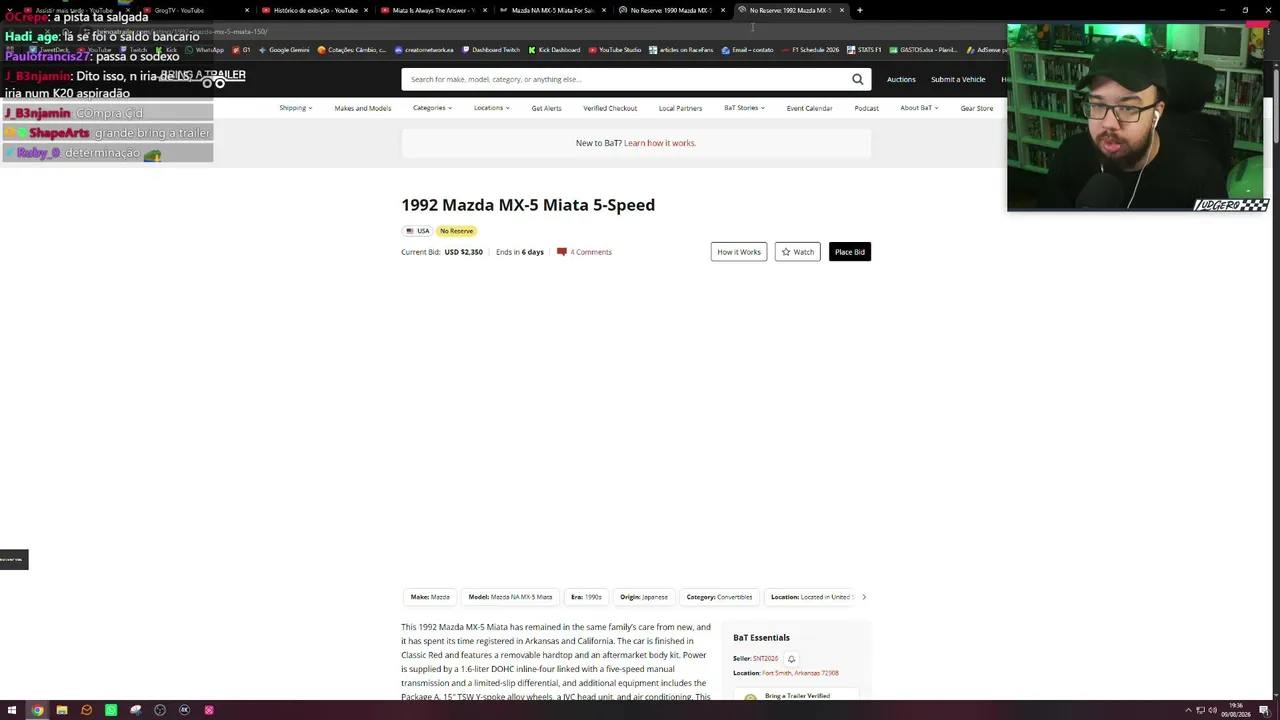Close the 'Histórico de exibição' tab
Image resolution: width=1280 pixels, height=720 pixels.
[366, 10]
